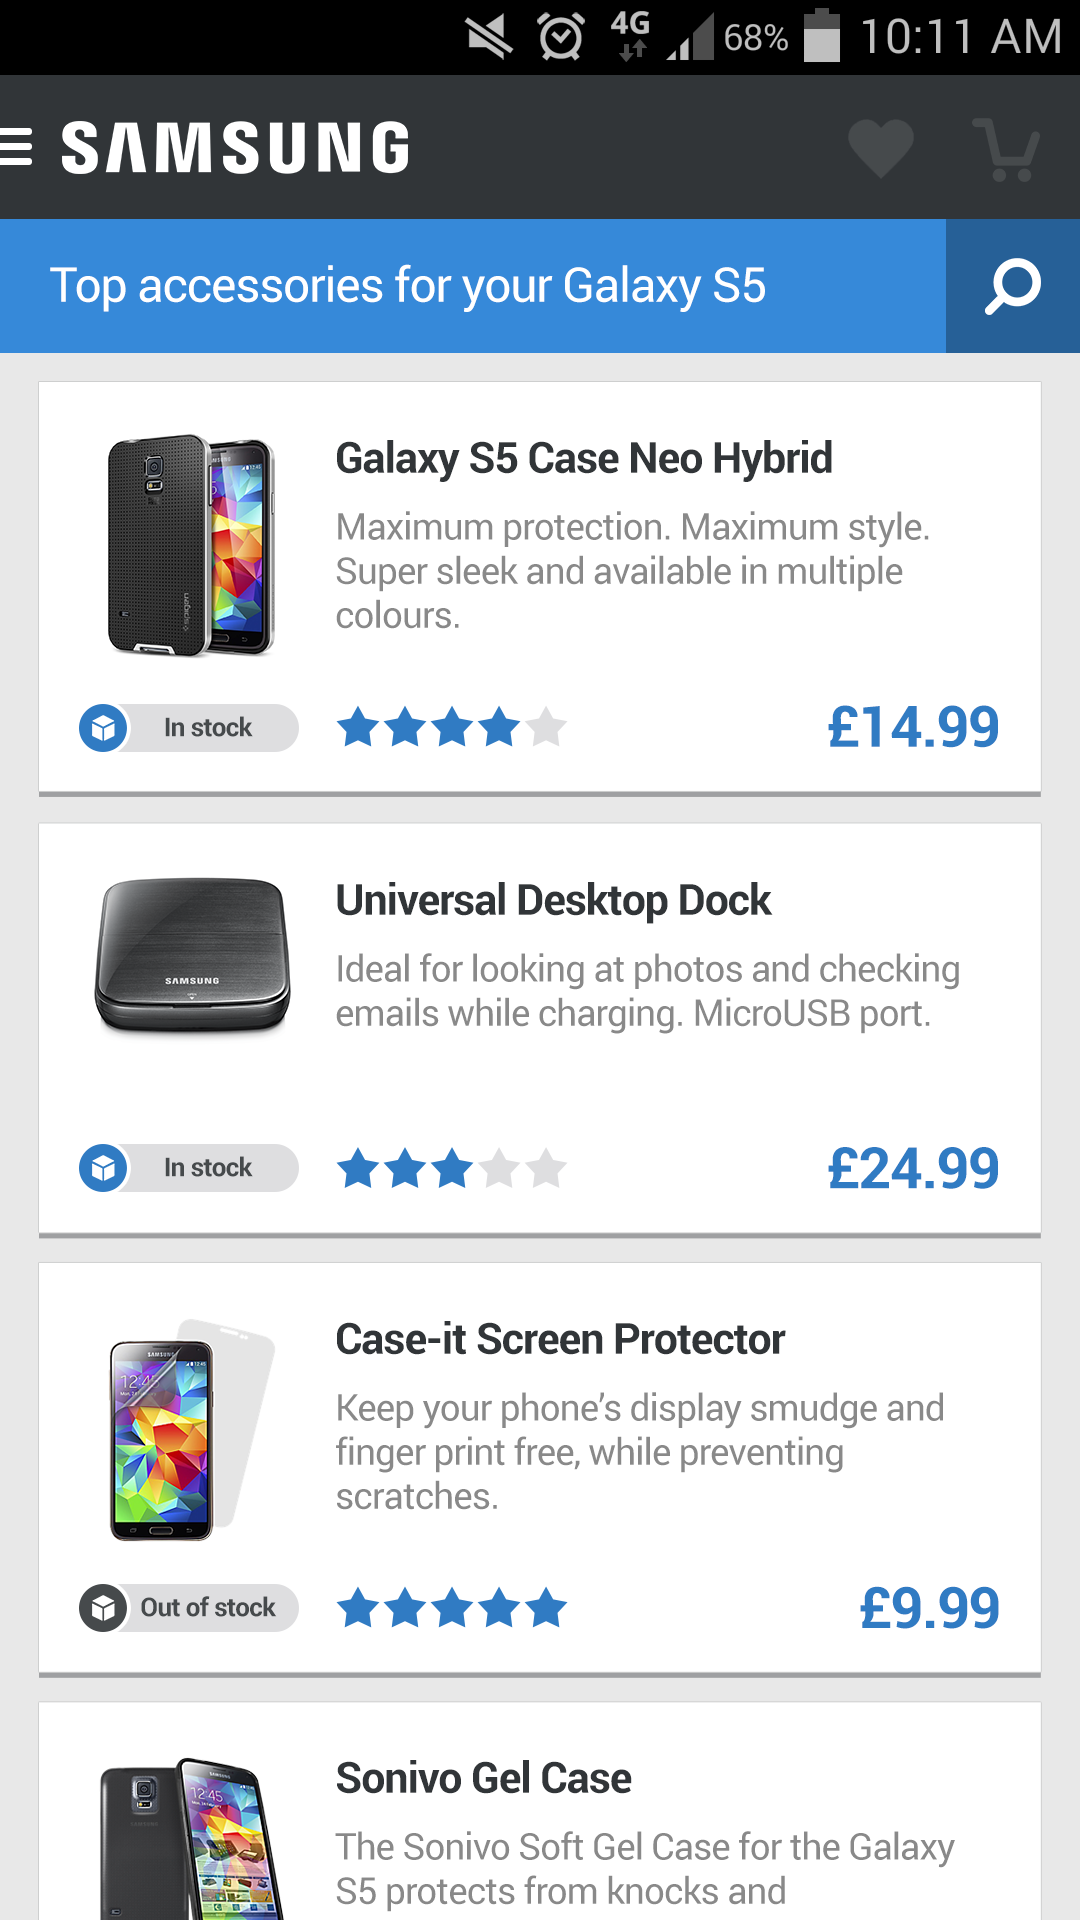Click the star rating for Neo Hybrid case
The image size is (1080, 1920).
[x=451, y=728]
